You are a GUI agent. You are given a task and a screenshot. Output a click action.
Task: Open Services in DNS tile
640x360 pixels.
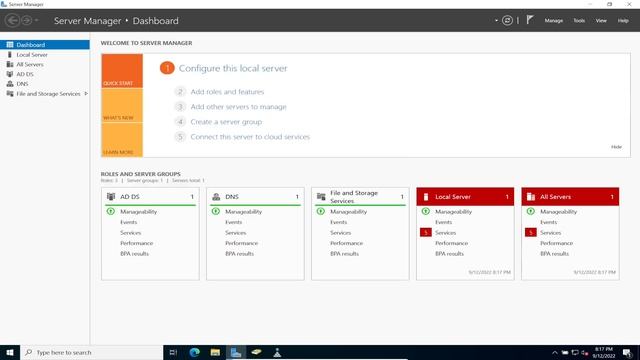point(236,233)
